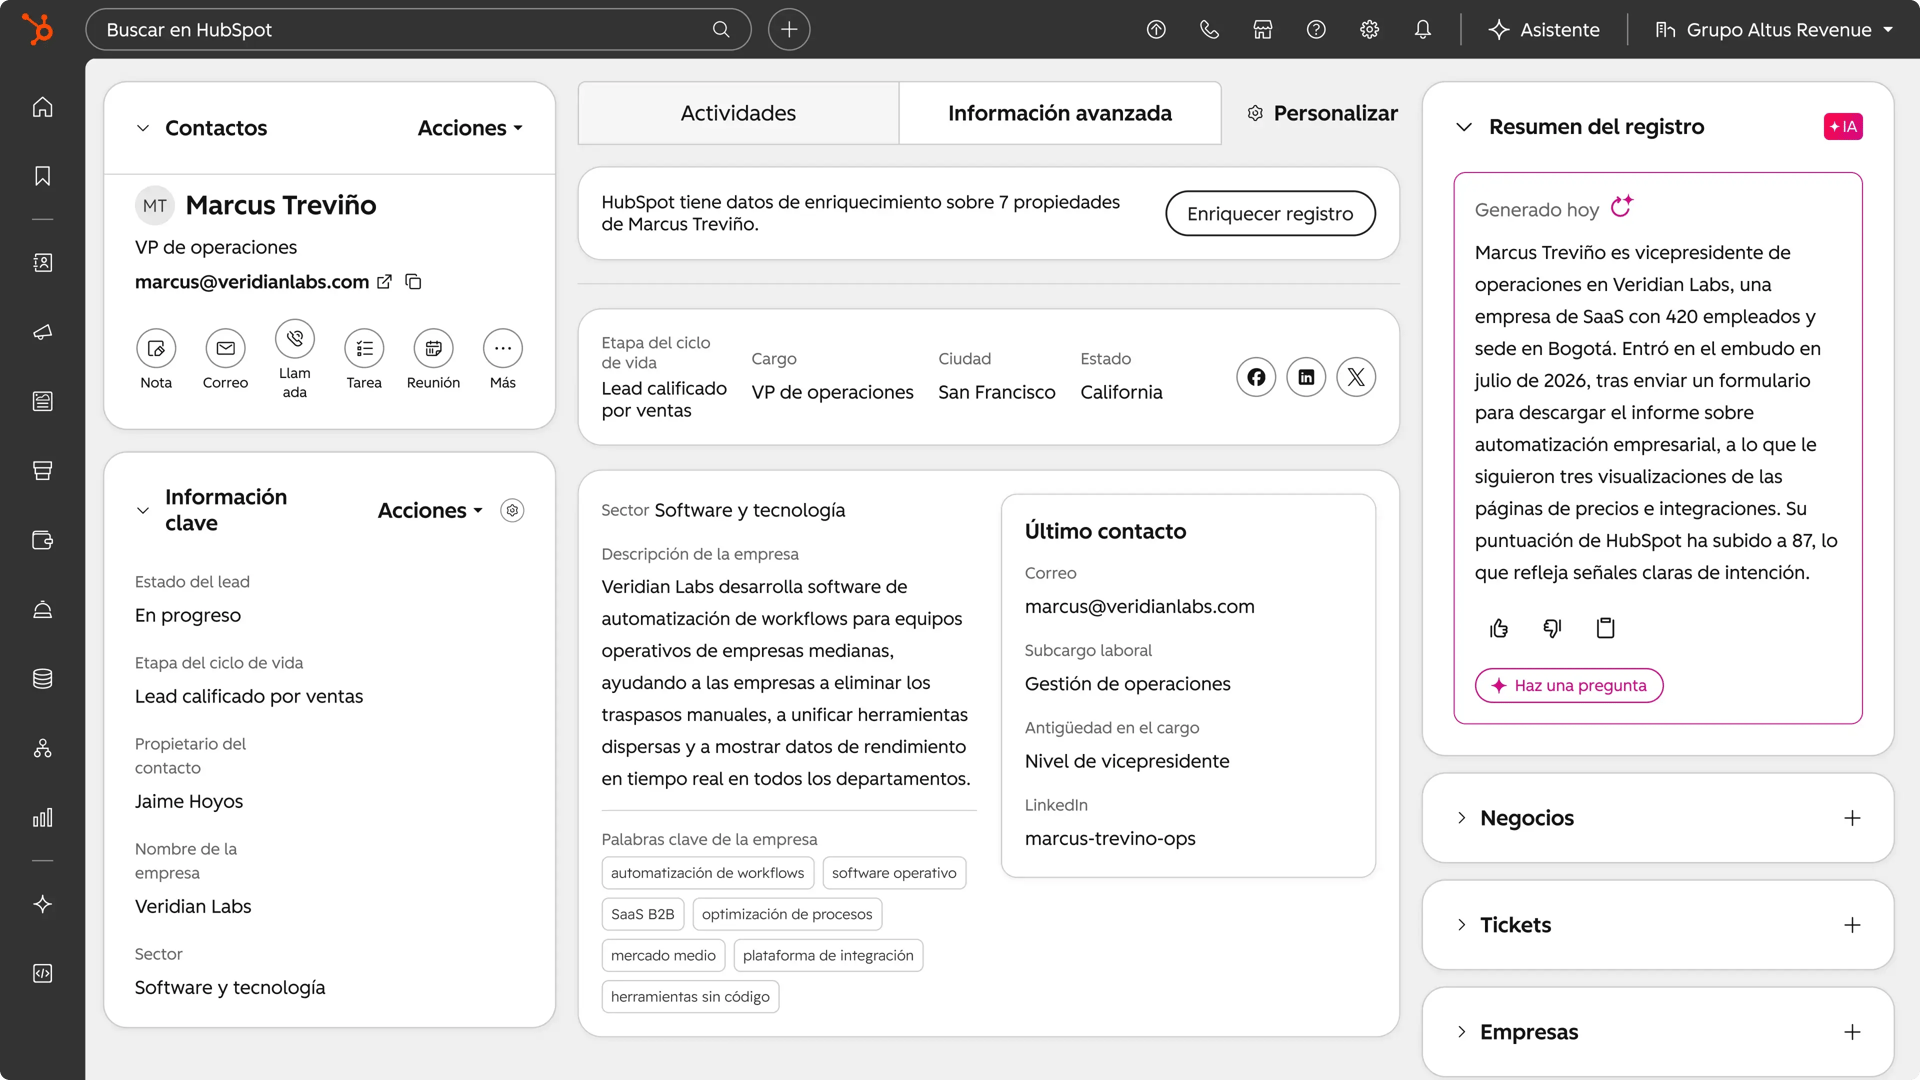This screenshot has width=1920, height=1080.
Task: Open the marketplace icon in top bar
Action: coord(1263,30)
